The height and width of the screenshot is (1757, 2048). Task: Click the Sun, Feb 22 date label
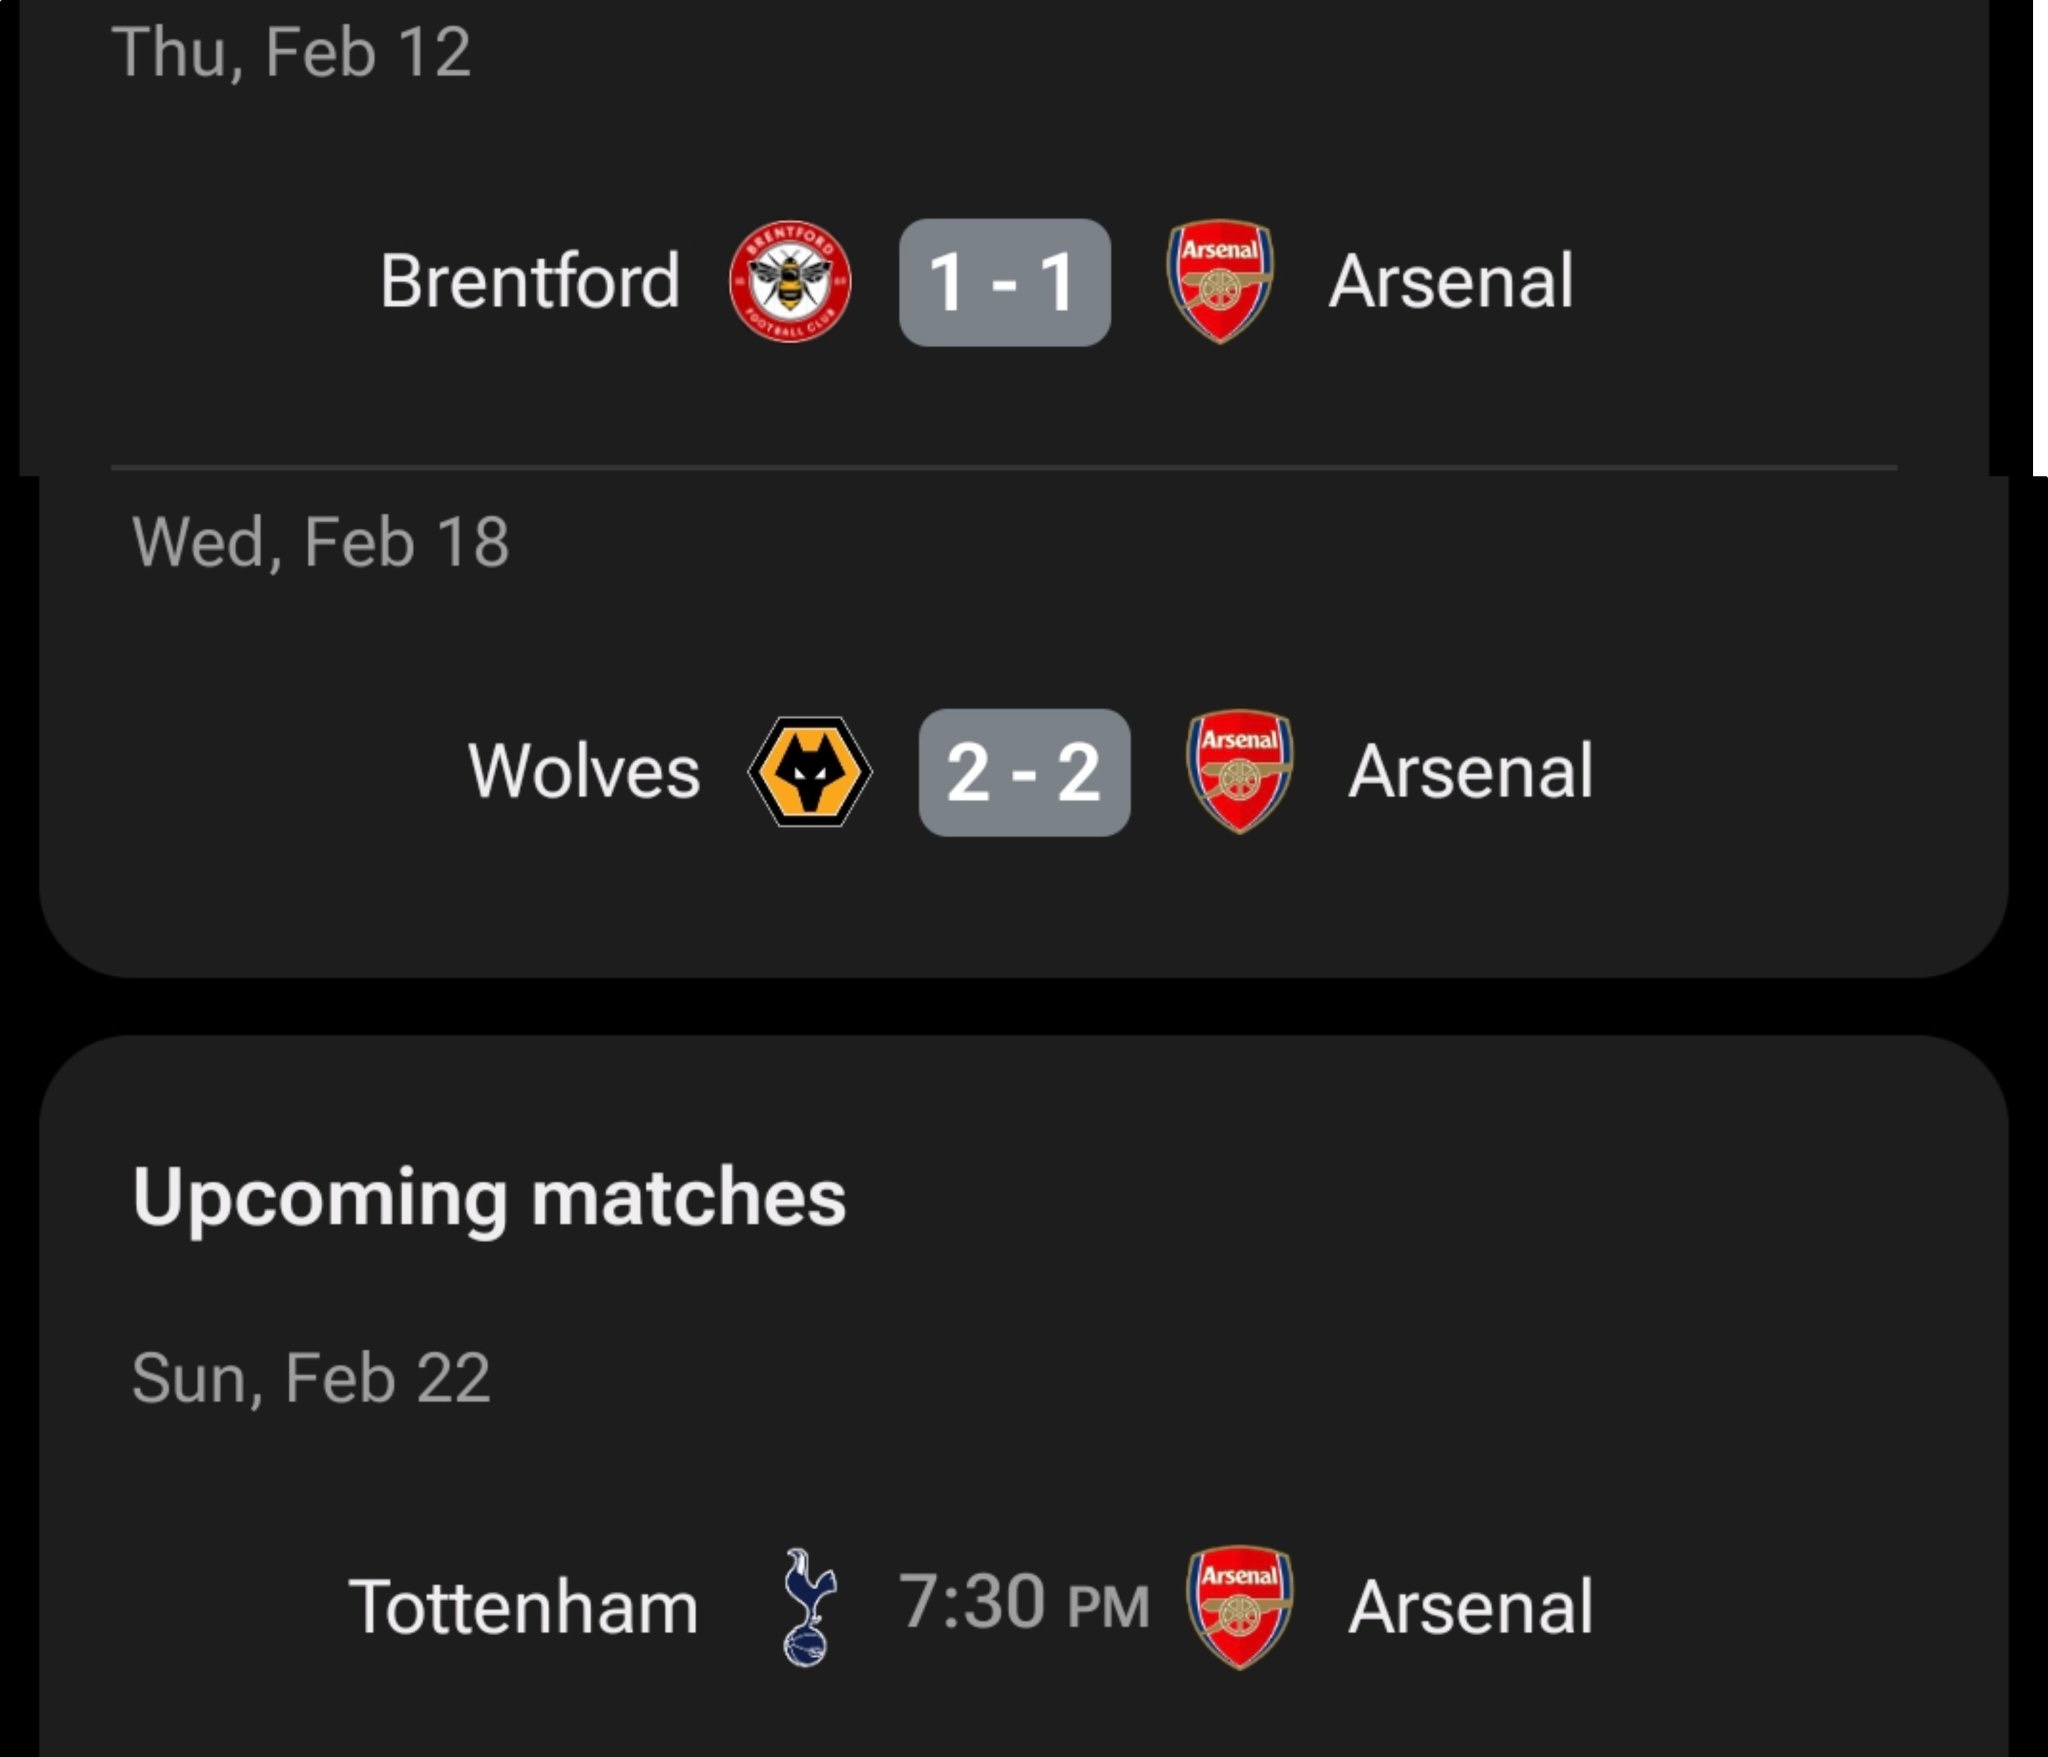[x=311, y=1378]
